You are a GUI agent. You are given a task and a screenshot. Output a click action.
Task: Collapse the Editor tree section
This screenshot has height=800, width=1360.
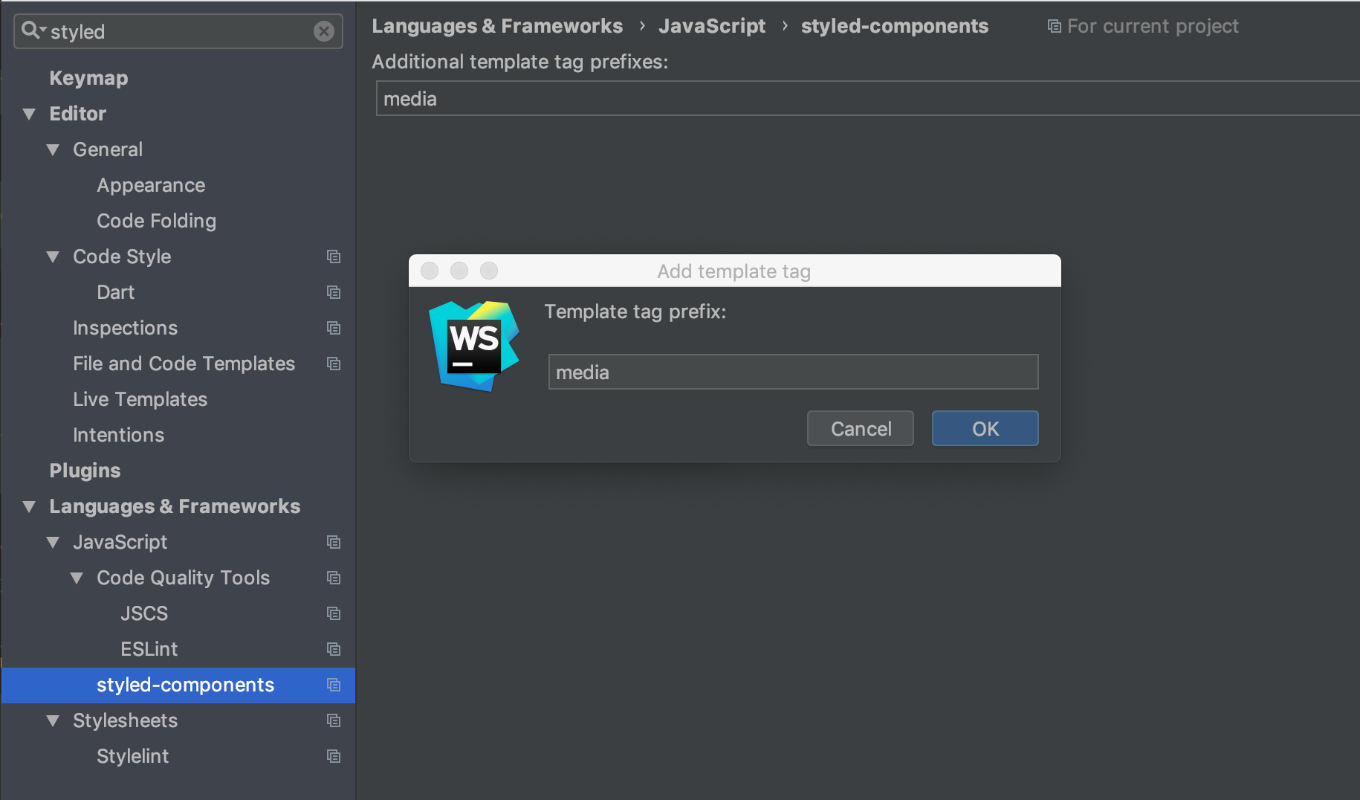[29, 114]
